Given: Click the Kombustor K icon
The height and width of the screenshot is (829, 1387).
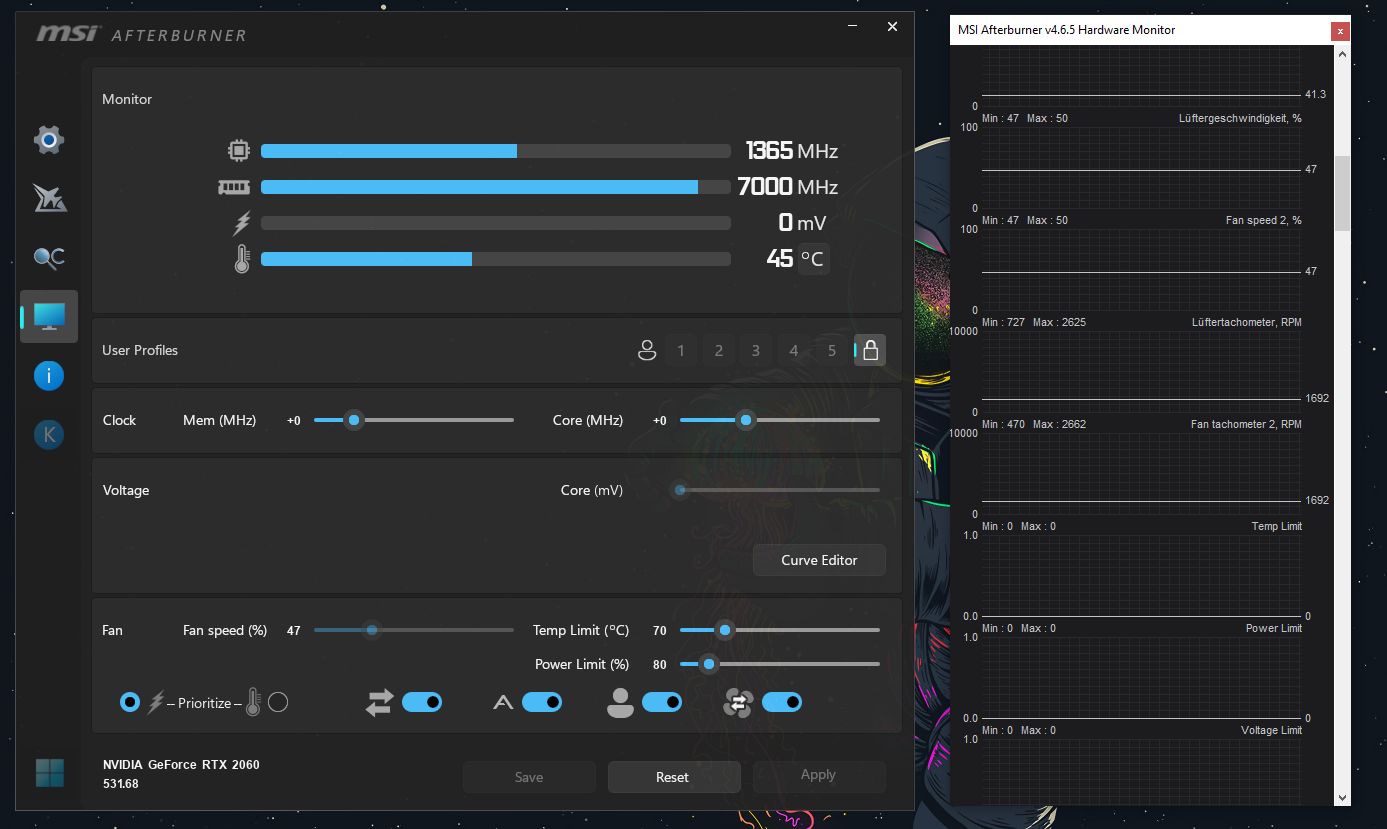Looking at the screenshot, I should [x=49, y=434].
